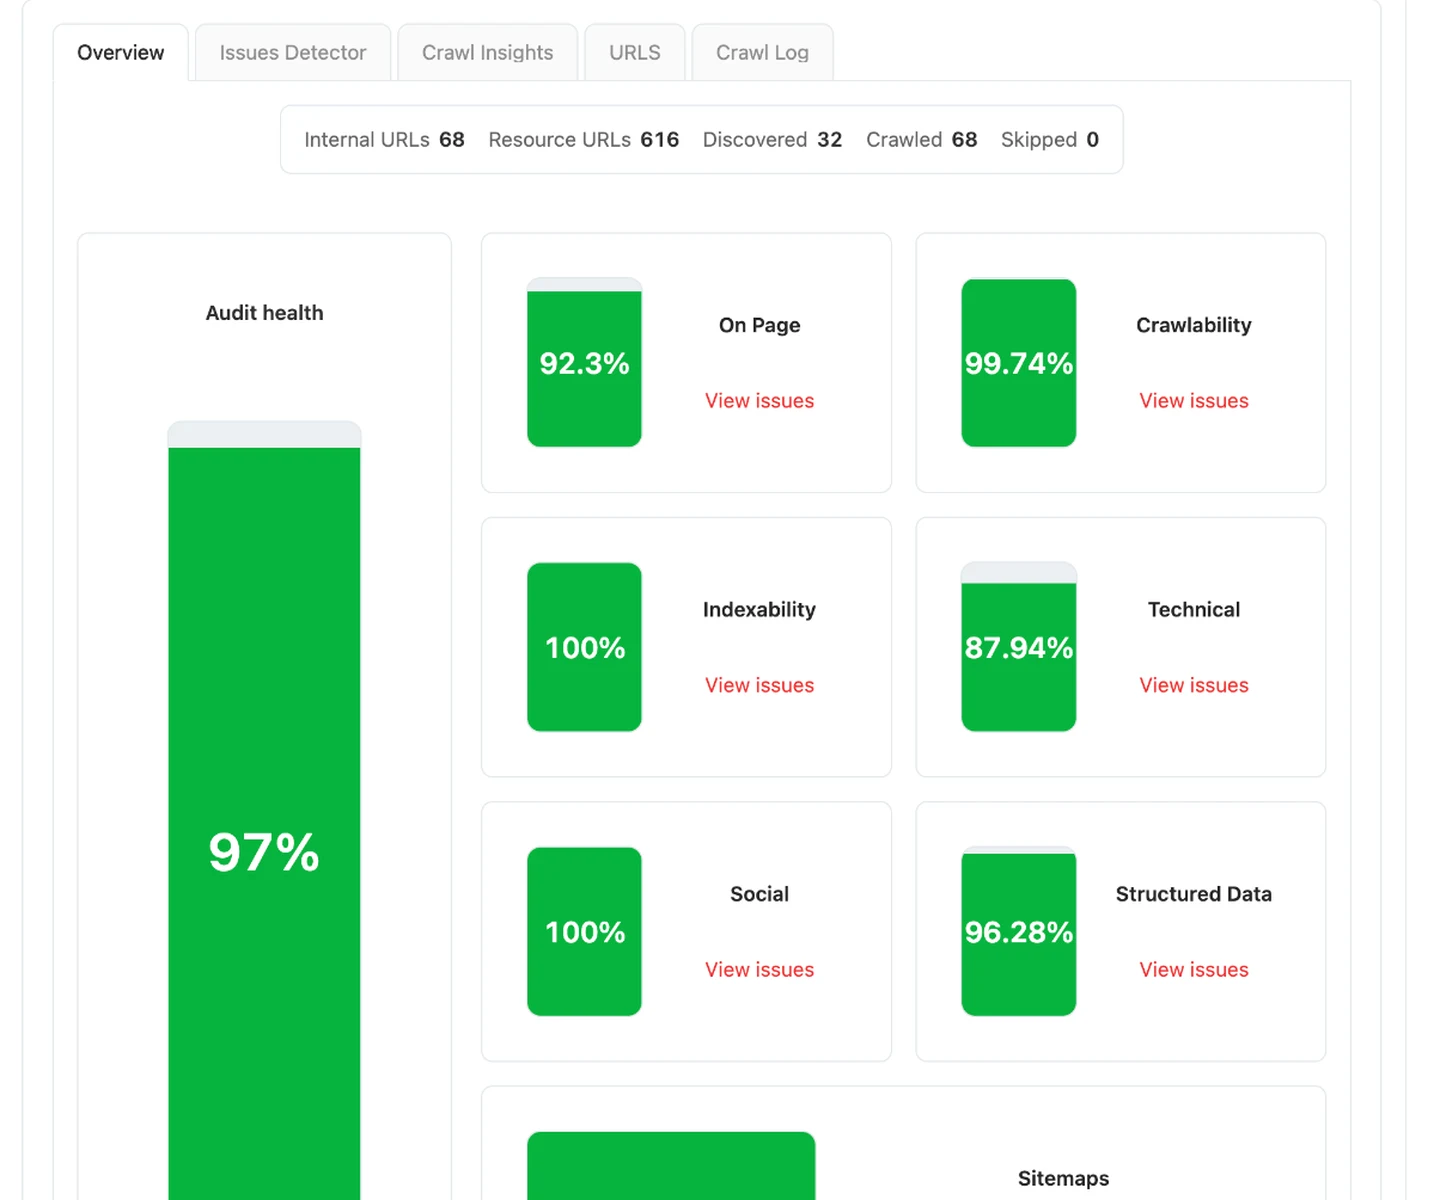Viewport: 1440px width, 1200px height.
Task: Click the Resource URLs 616 stat
Action: pos(583,140)
